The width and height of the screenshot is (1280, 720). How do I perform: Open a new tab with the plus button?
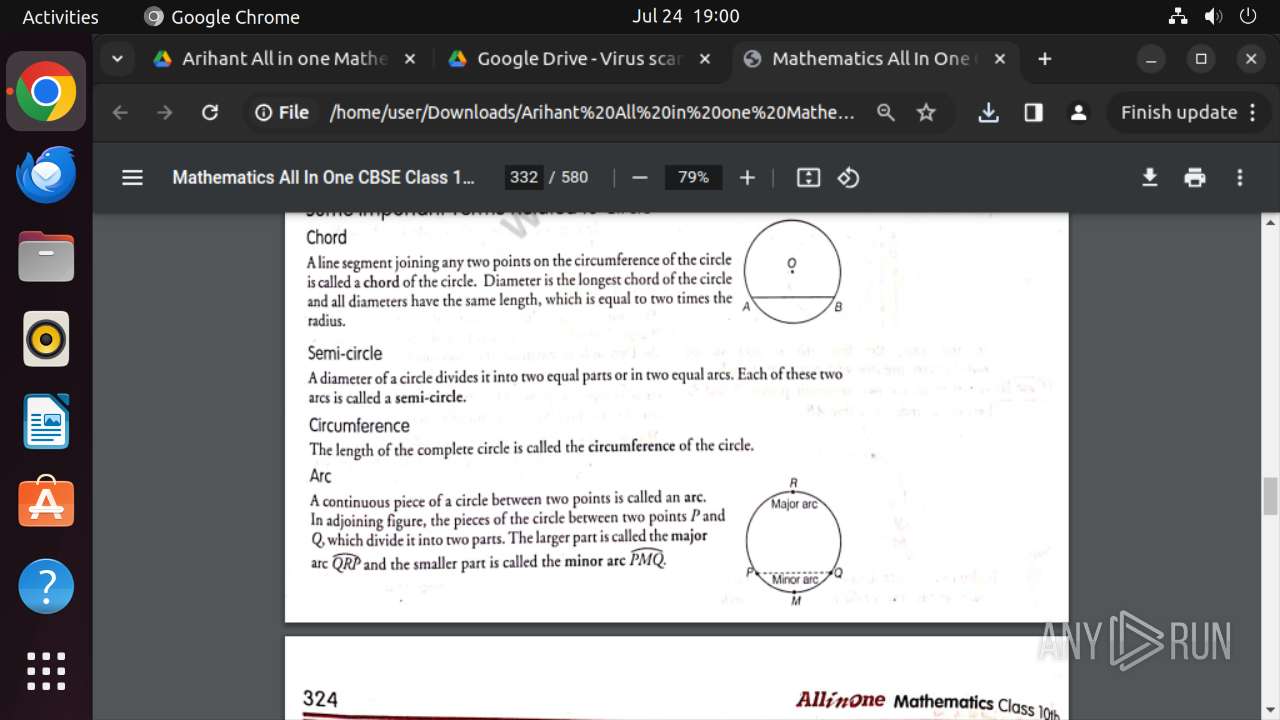[1045, 59]
